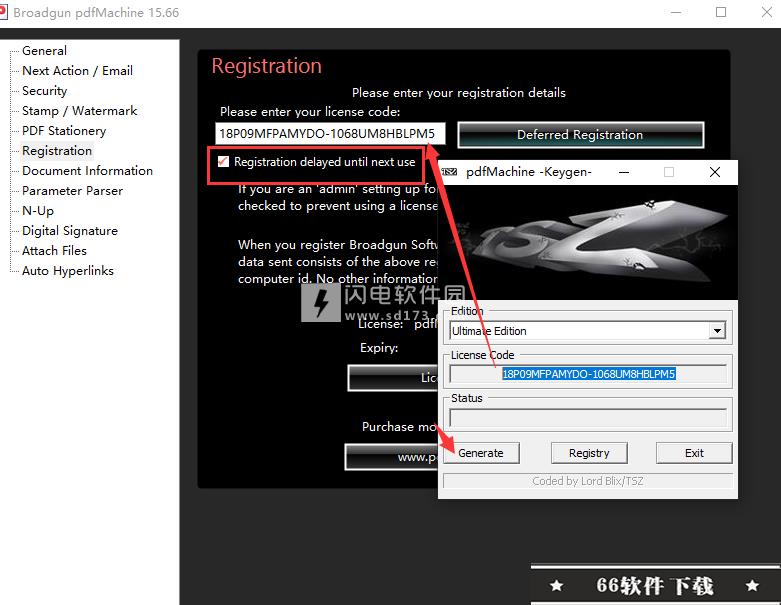Minimize the Broadgun pdfMachine window
The image size is (781, 605).
676,12
